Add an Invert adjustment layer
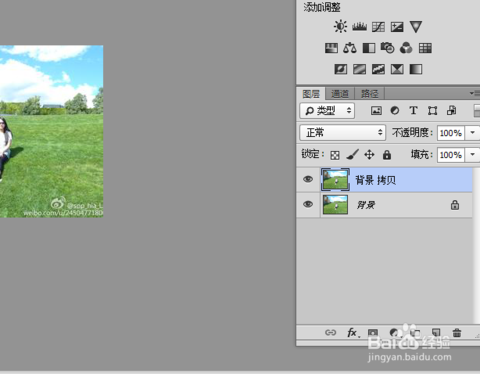Image resolution: width=480 pixels, height=374 pixels. click(341, 69)
